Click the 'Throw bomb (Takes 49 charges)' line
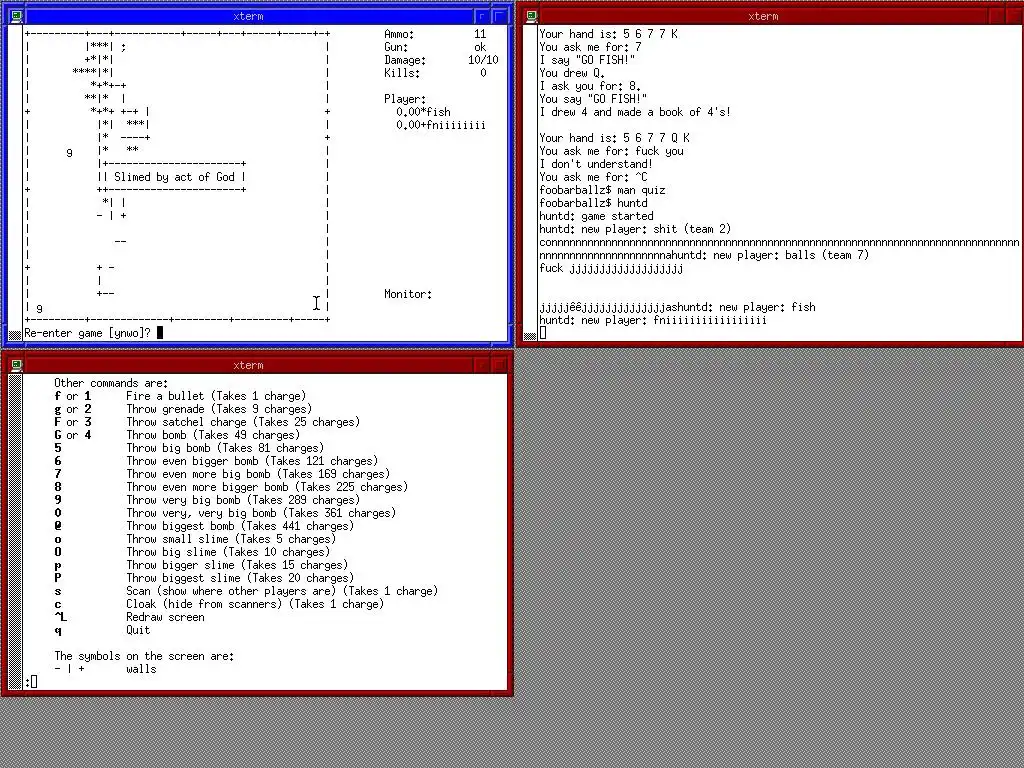This screenshot has height=768, width=1024. pyautogui.click(x=213, y=436)
